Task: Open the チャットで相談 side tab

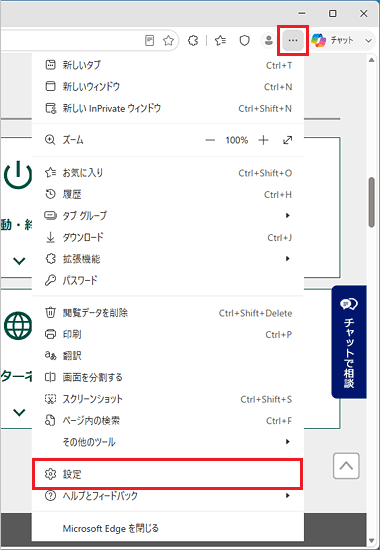Action: (x=349, y=342)
